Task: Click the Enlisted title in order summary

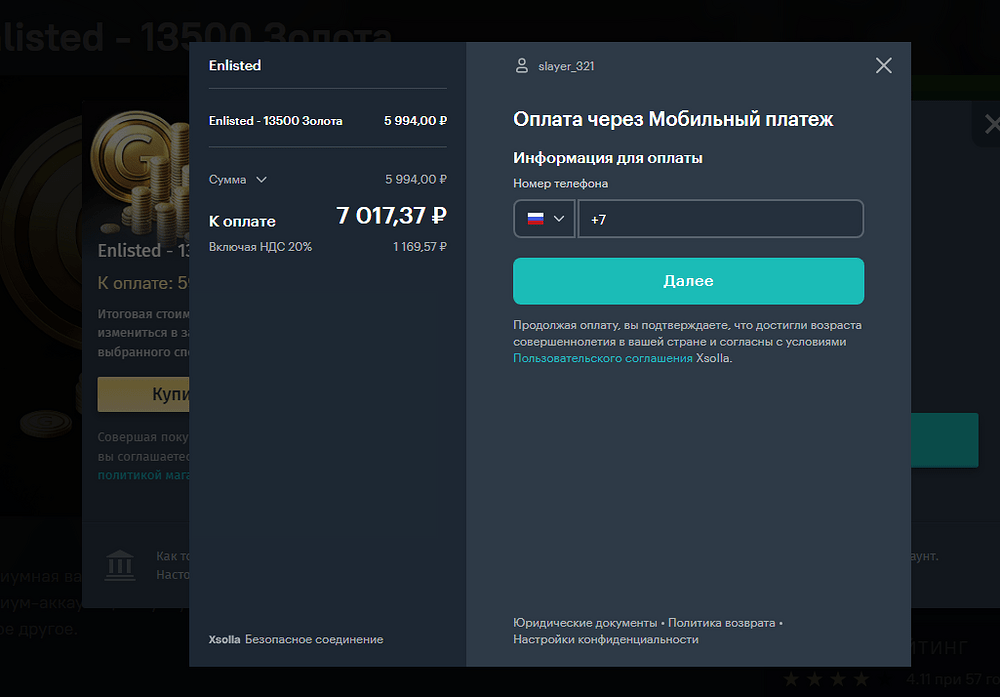Action: click(235, 66)
